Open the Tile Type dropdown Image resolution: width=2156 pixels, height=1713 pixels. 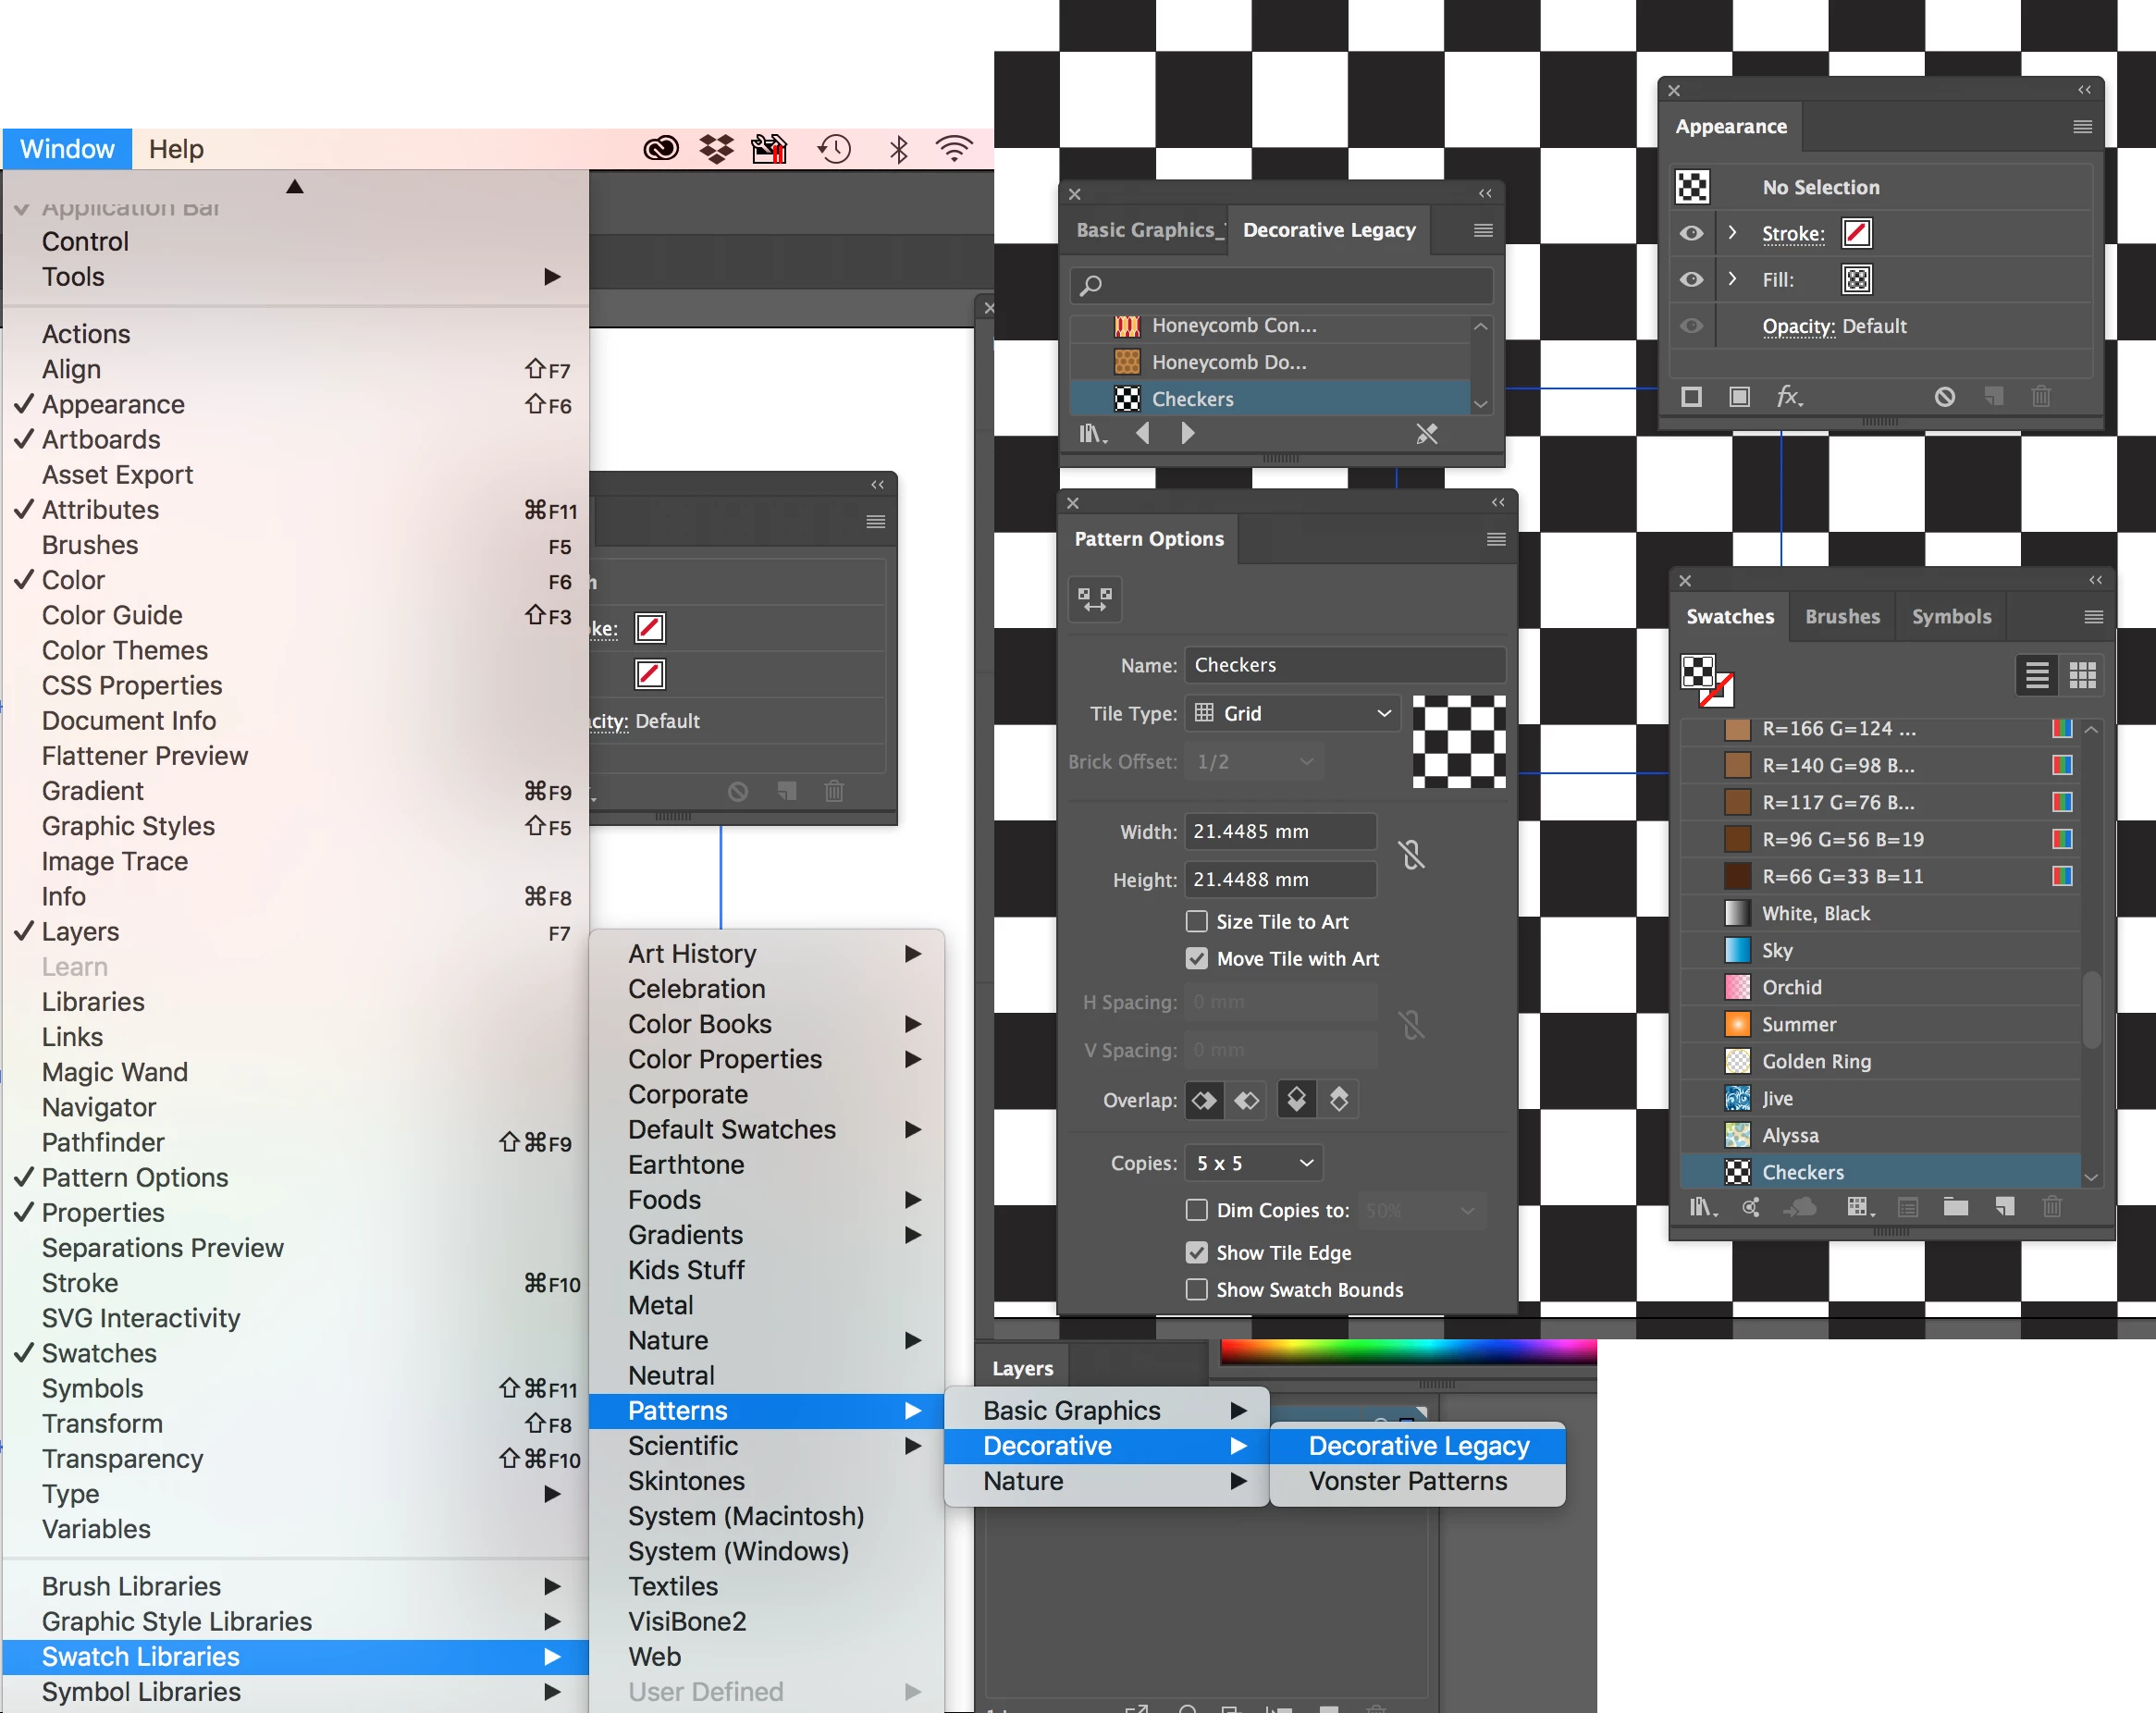1291,713
